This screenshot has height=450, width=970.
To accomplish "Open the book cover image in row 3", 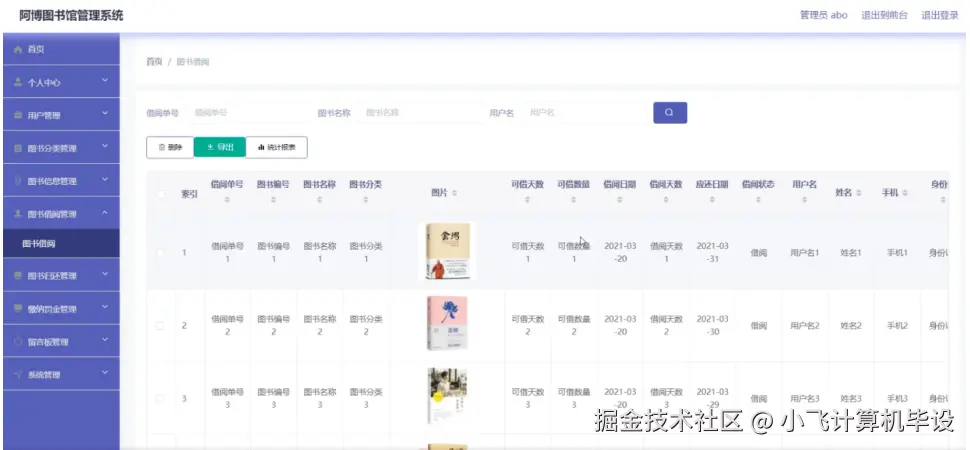I will coord(447,396).
